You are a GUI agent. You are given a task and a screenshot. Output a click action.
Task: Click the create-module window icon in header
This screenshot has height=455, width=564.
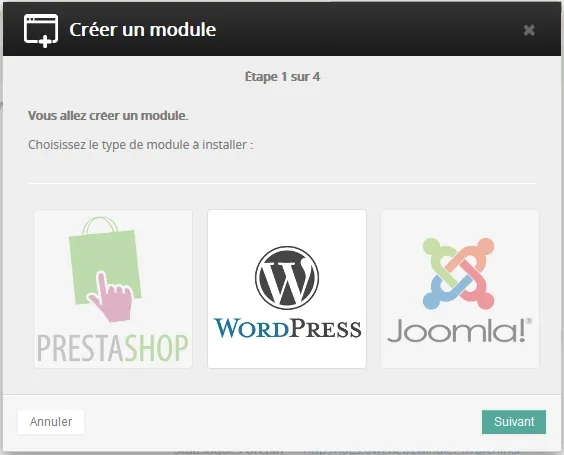[x=41, y=31]
